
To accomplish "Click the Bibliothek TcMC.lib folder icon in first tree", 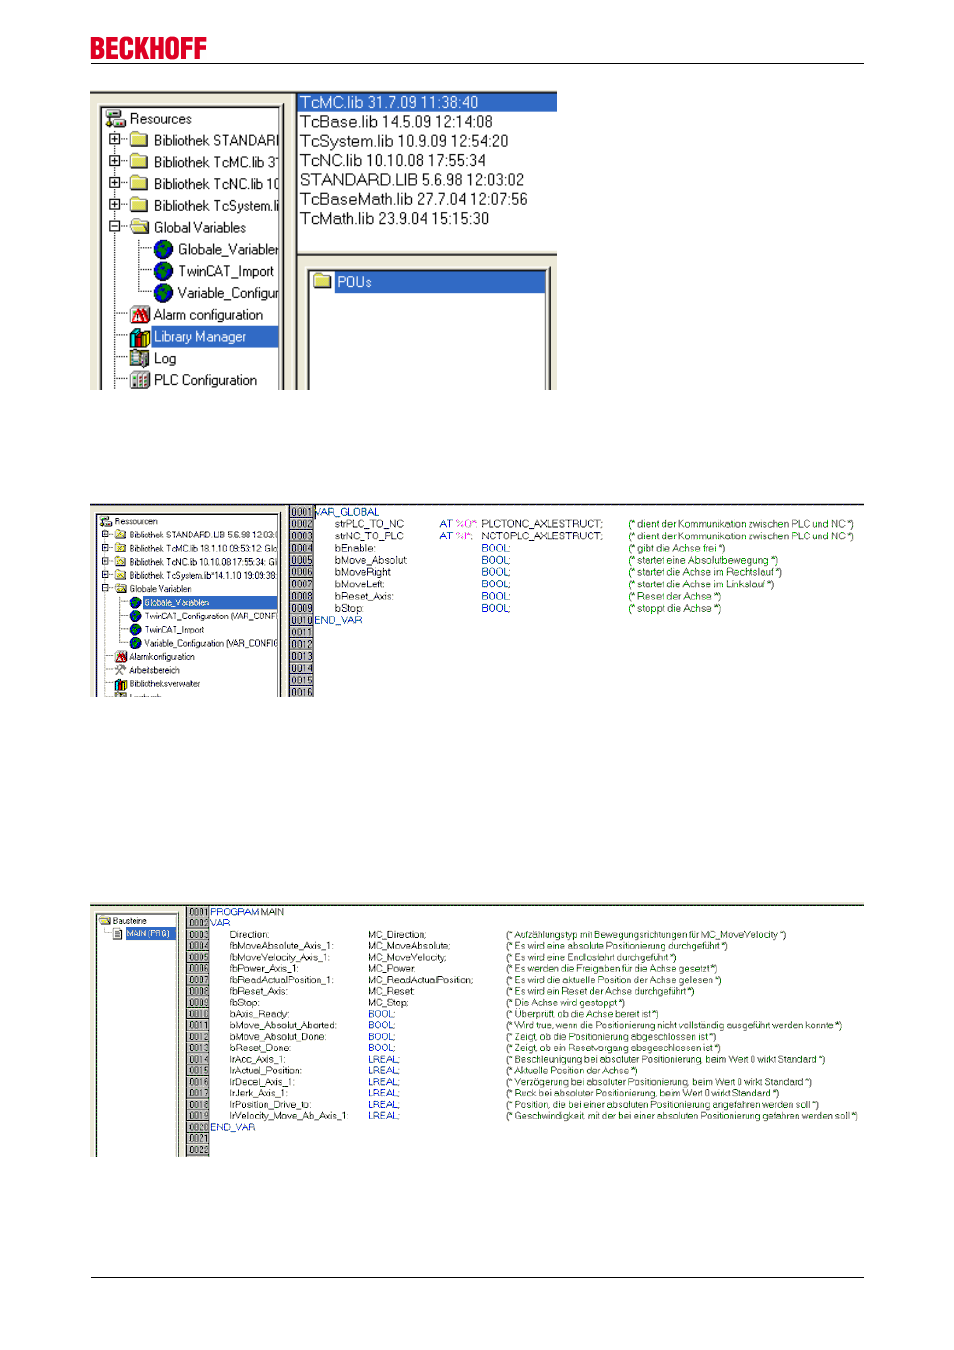I will pyautogui.click(x=139, y=162).
